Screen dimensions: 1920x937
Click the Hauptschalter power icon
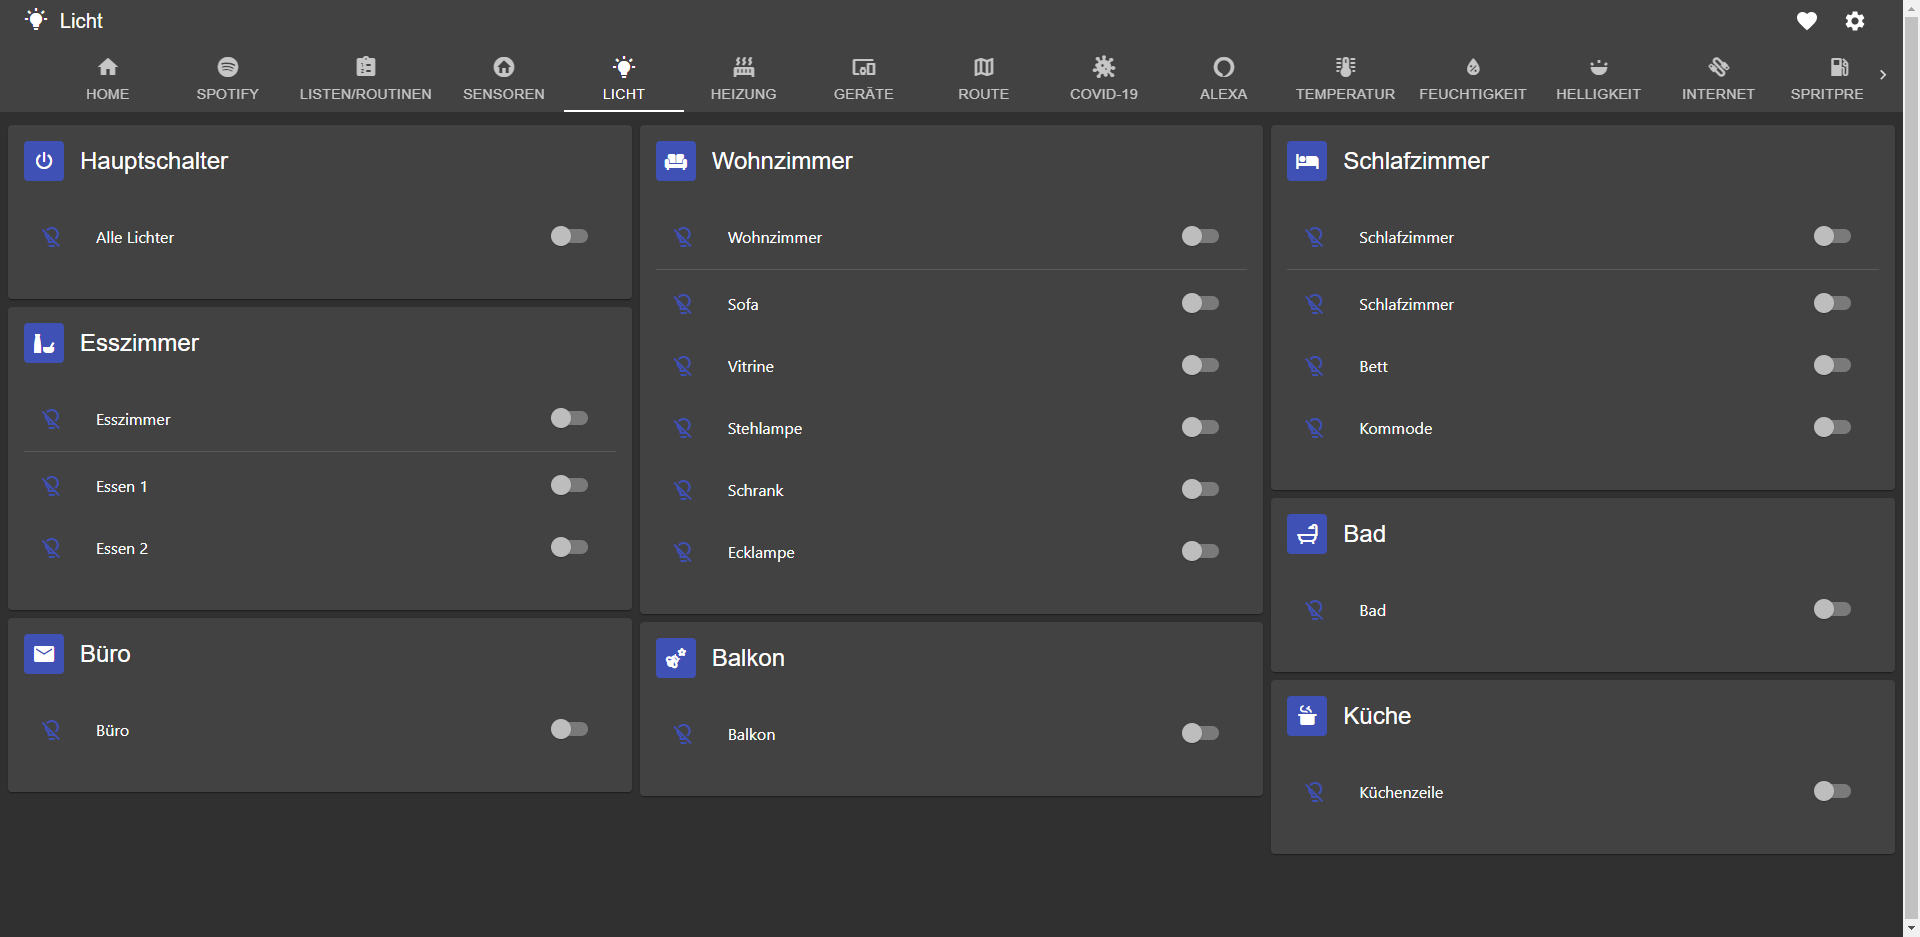[x=44, y=161]
